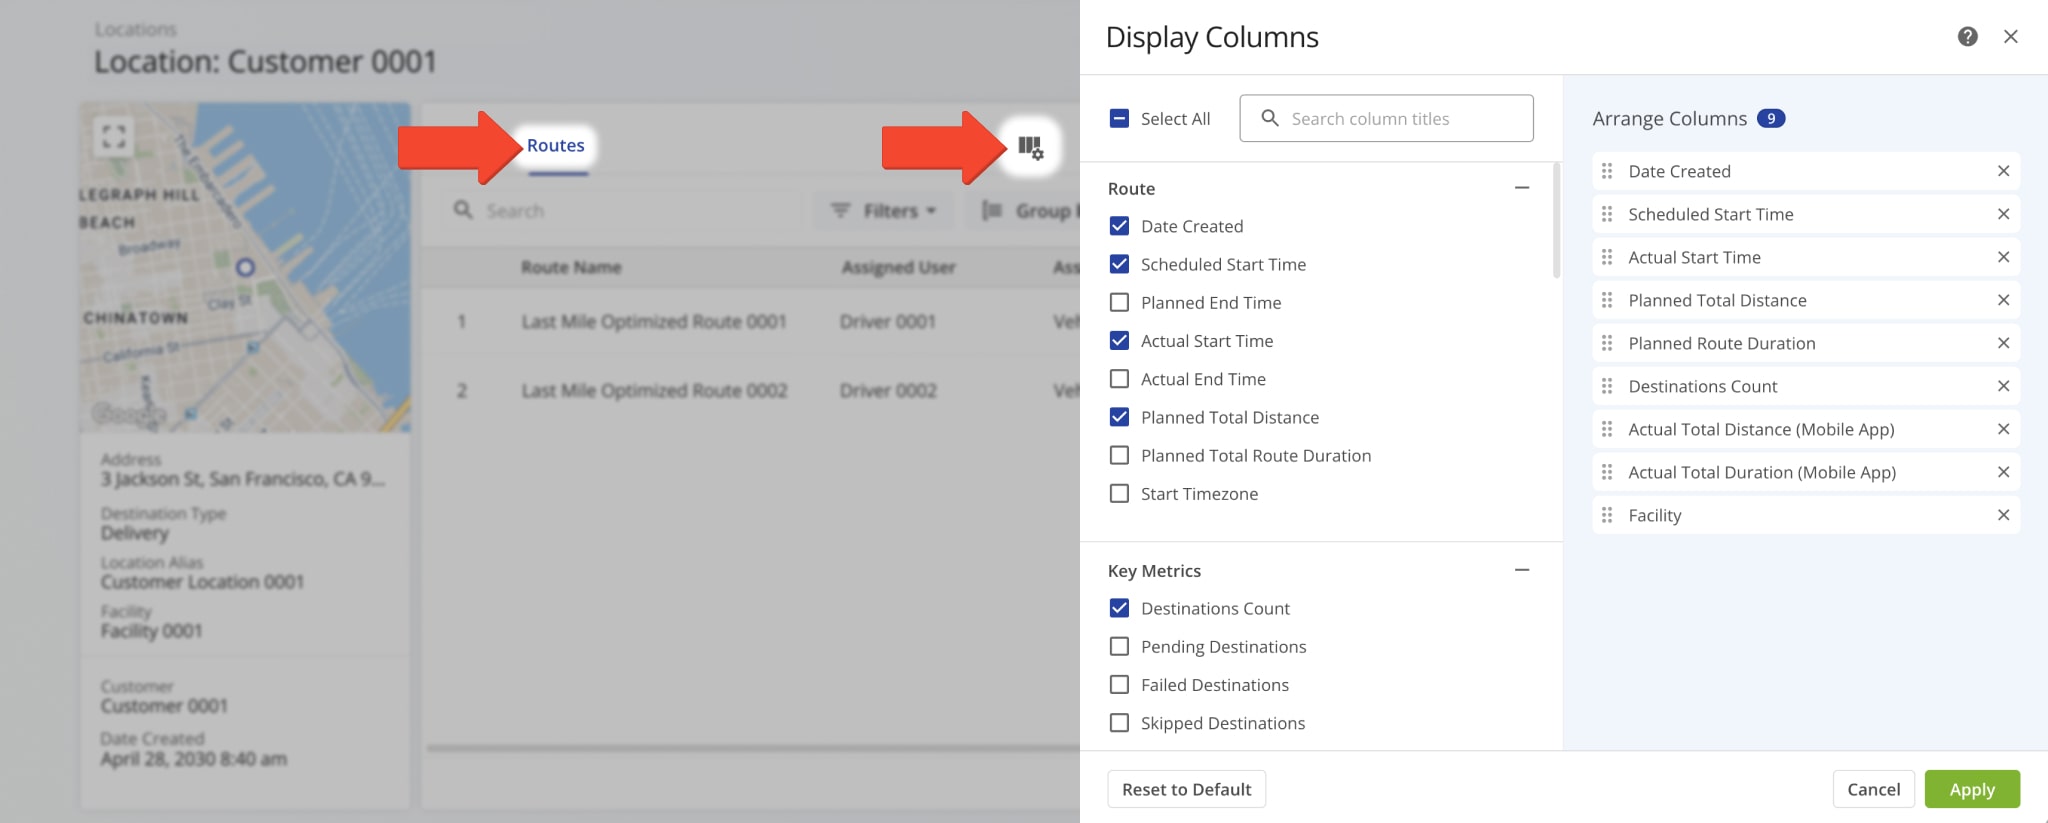This screenshot has width=2048, height=823.
Task: Open the Group by control
Action: coord(1024,211)
